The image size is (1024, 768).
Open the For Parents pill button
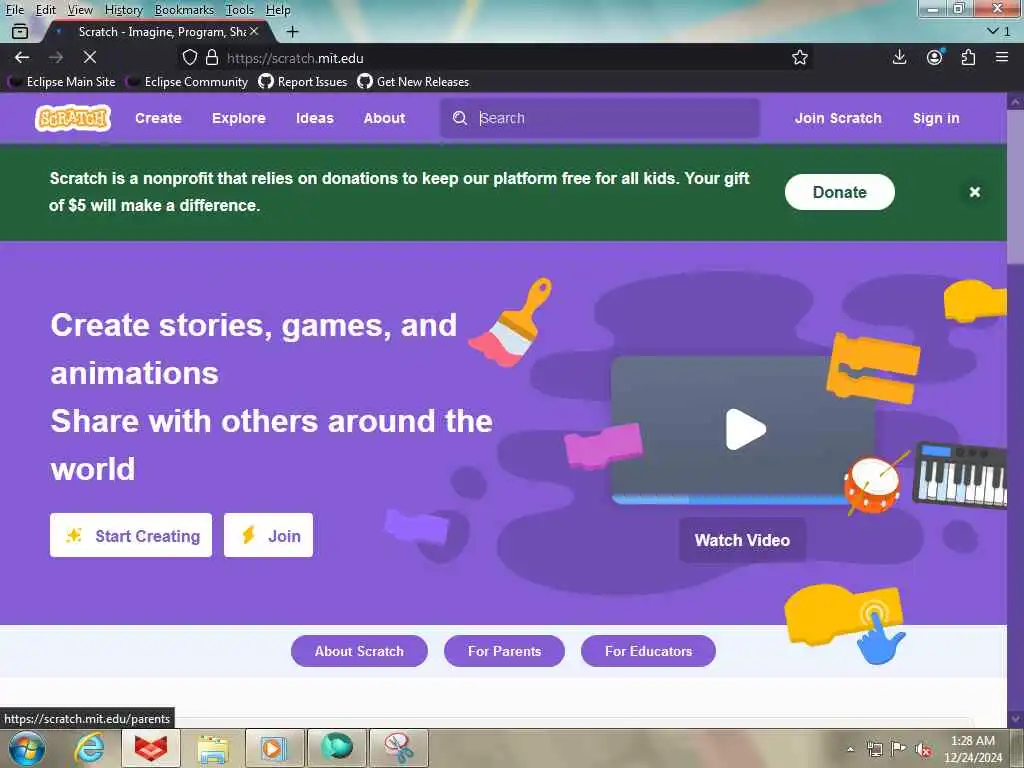pos(504,651)
